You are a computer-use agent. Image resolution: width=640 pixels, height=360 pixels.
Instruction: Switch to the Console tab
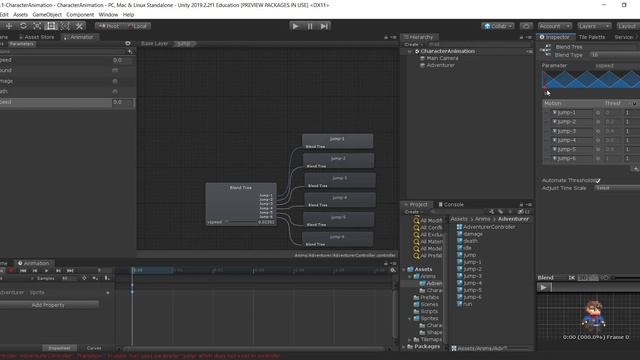coord(451,204)
